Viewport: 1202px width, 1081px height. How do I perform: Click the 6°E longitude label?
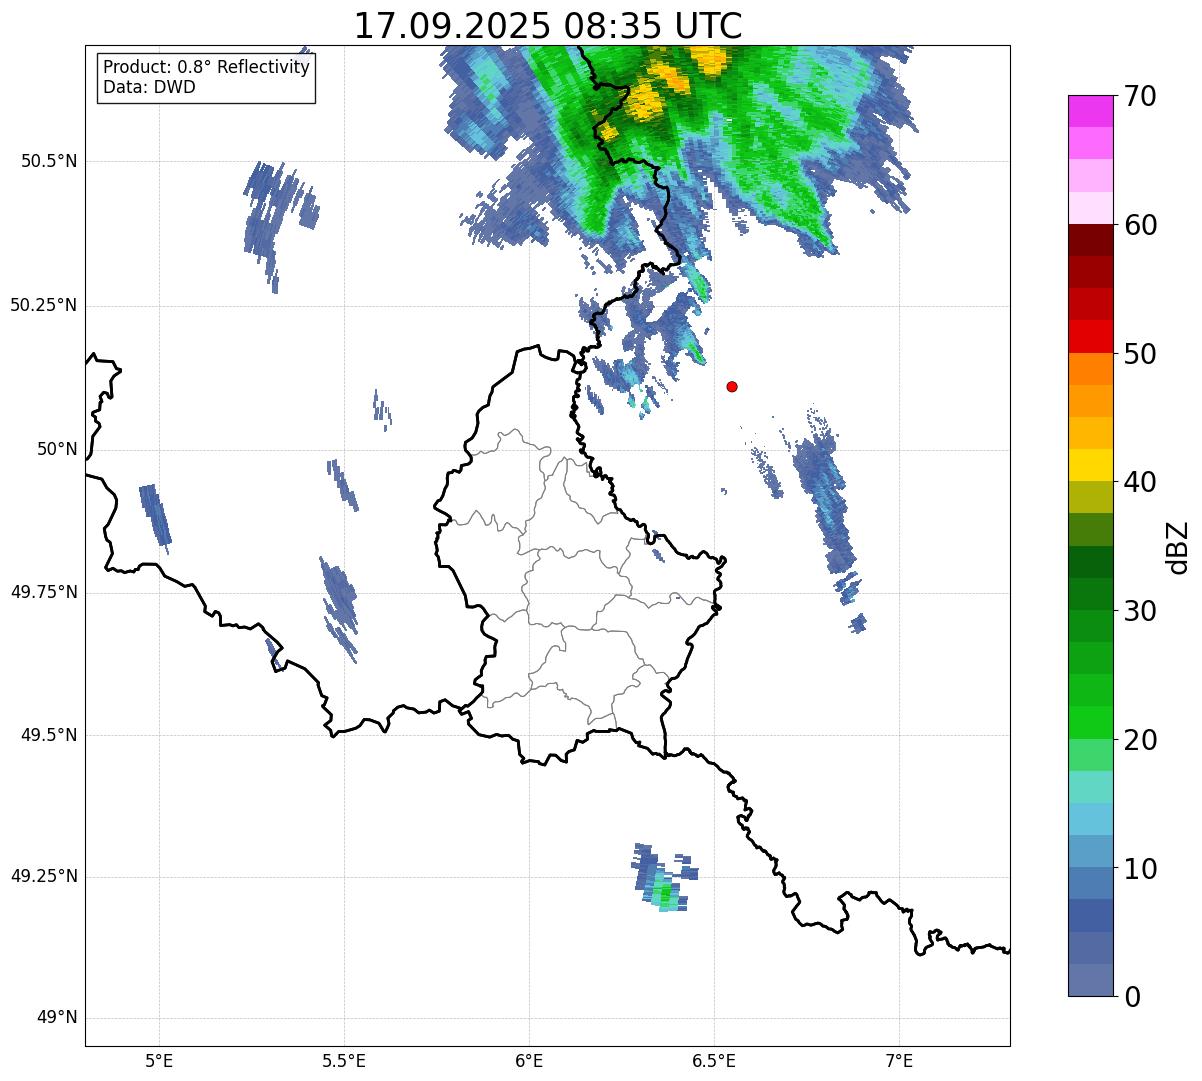[x=529, y=1060]
